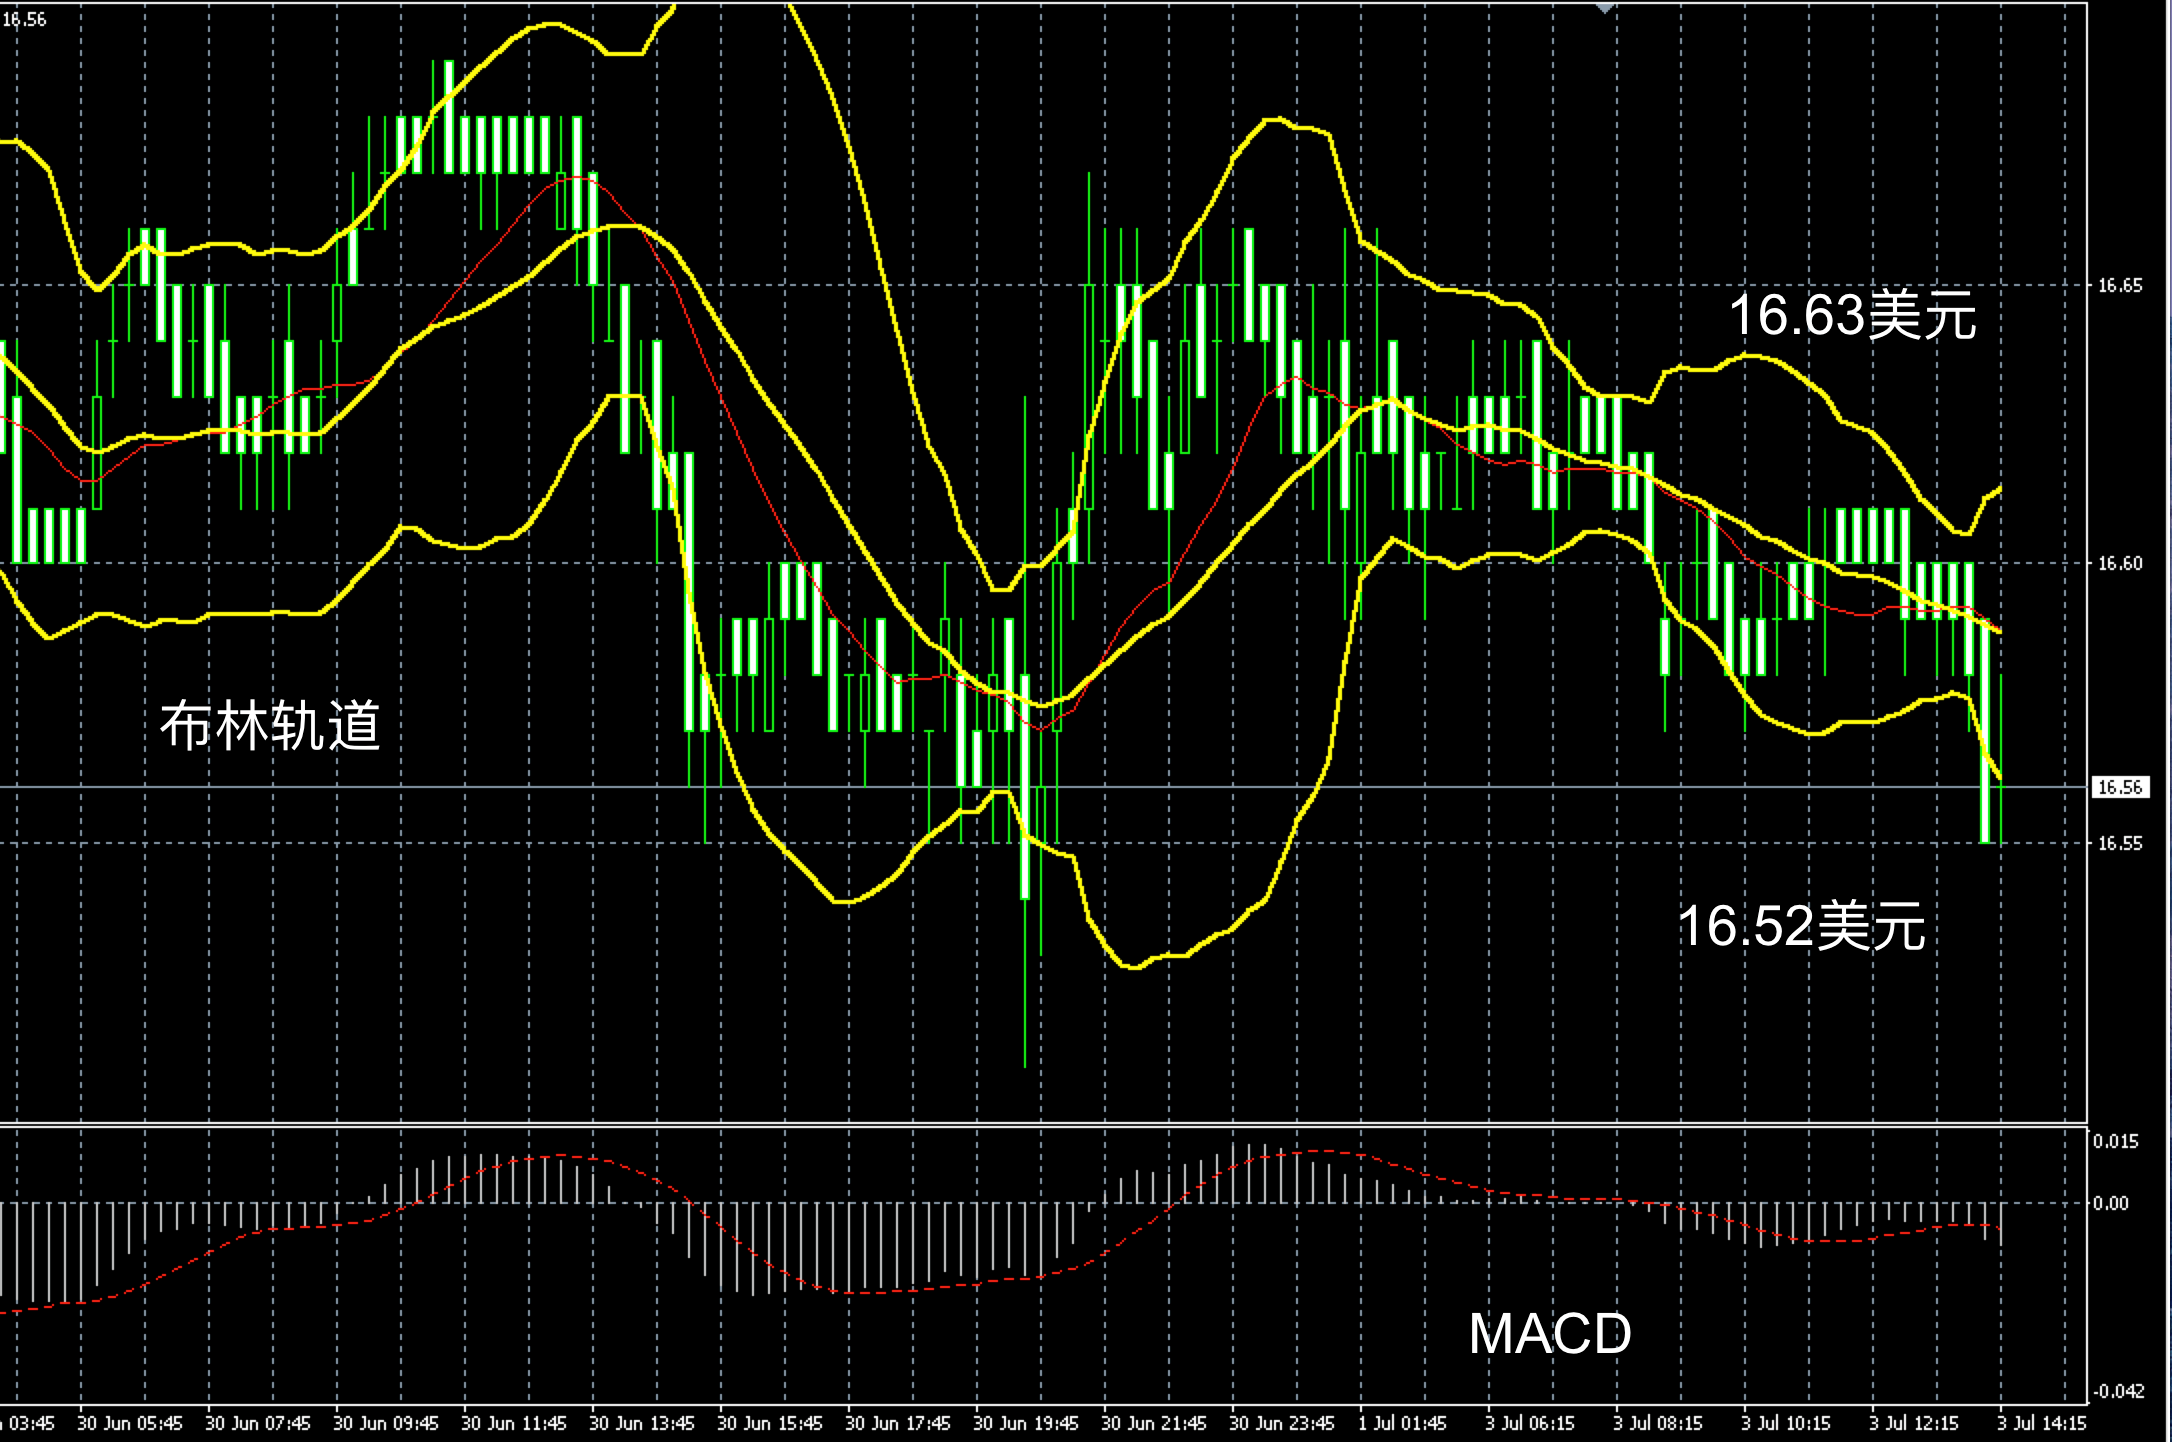The width and height of the screenshot is (2172, 1442).
Task: Click the 0.015 MACD scale value
Action: [x=2116, y=1142]
